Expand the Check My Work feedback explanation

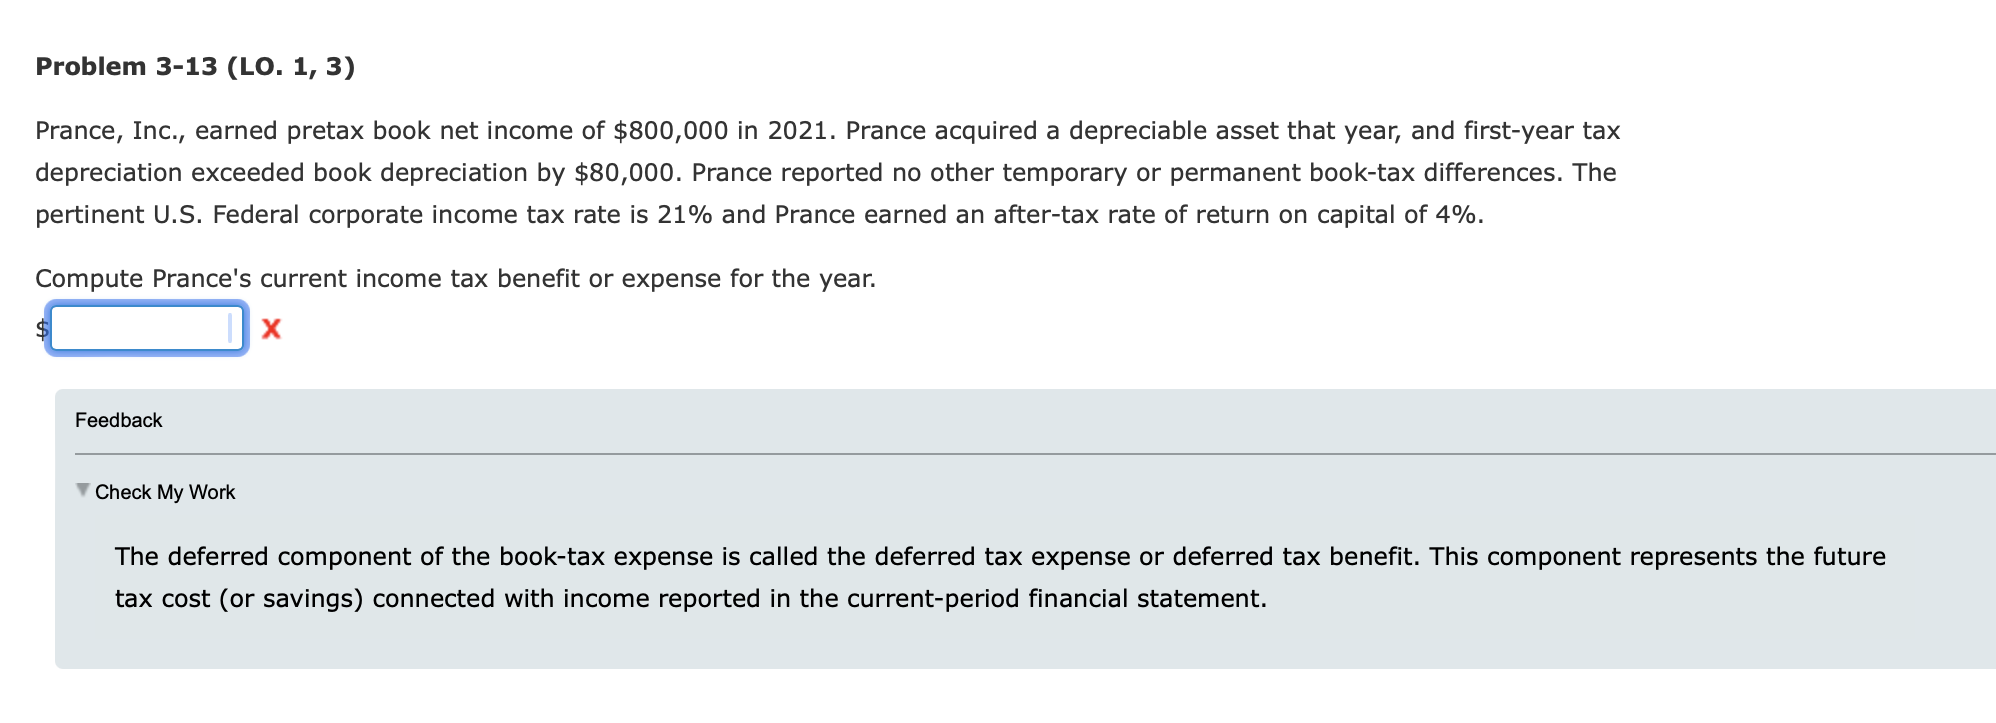tap(164, 492)
